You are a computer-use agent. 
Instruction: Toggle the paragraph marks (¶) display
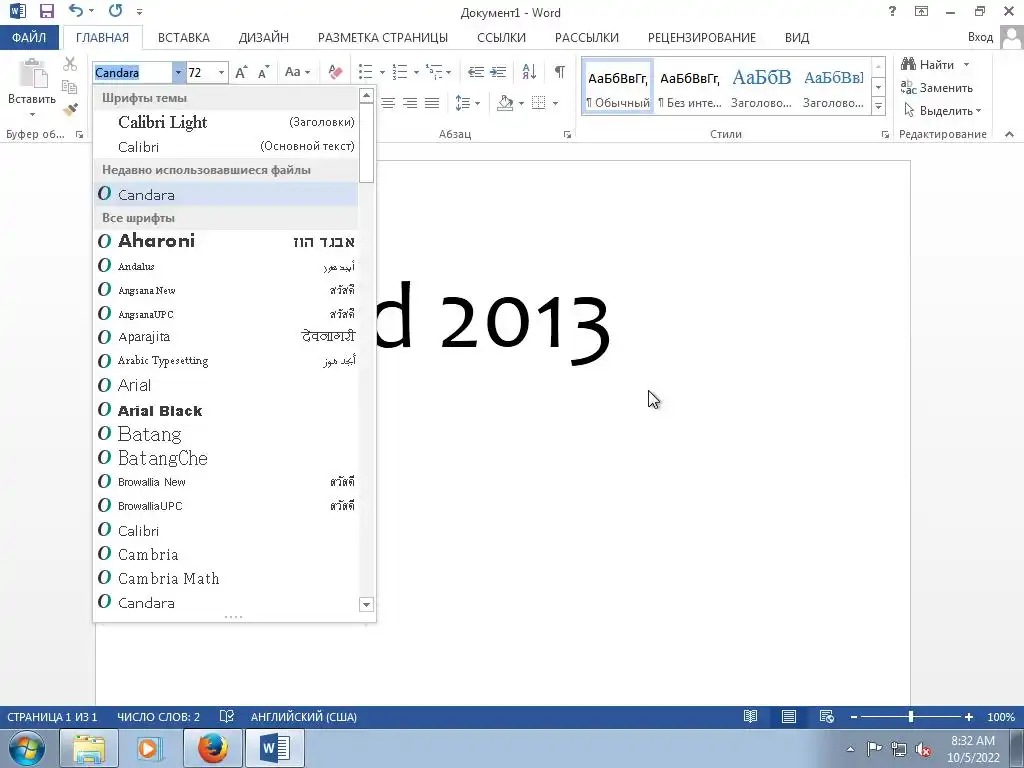click(560, 72)
